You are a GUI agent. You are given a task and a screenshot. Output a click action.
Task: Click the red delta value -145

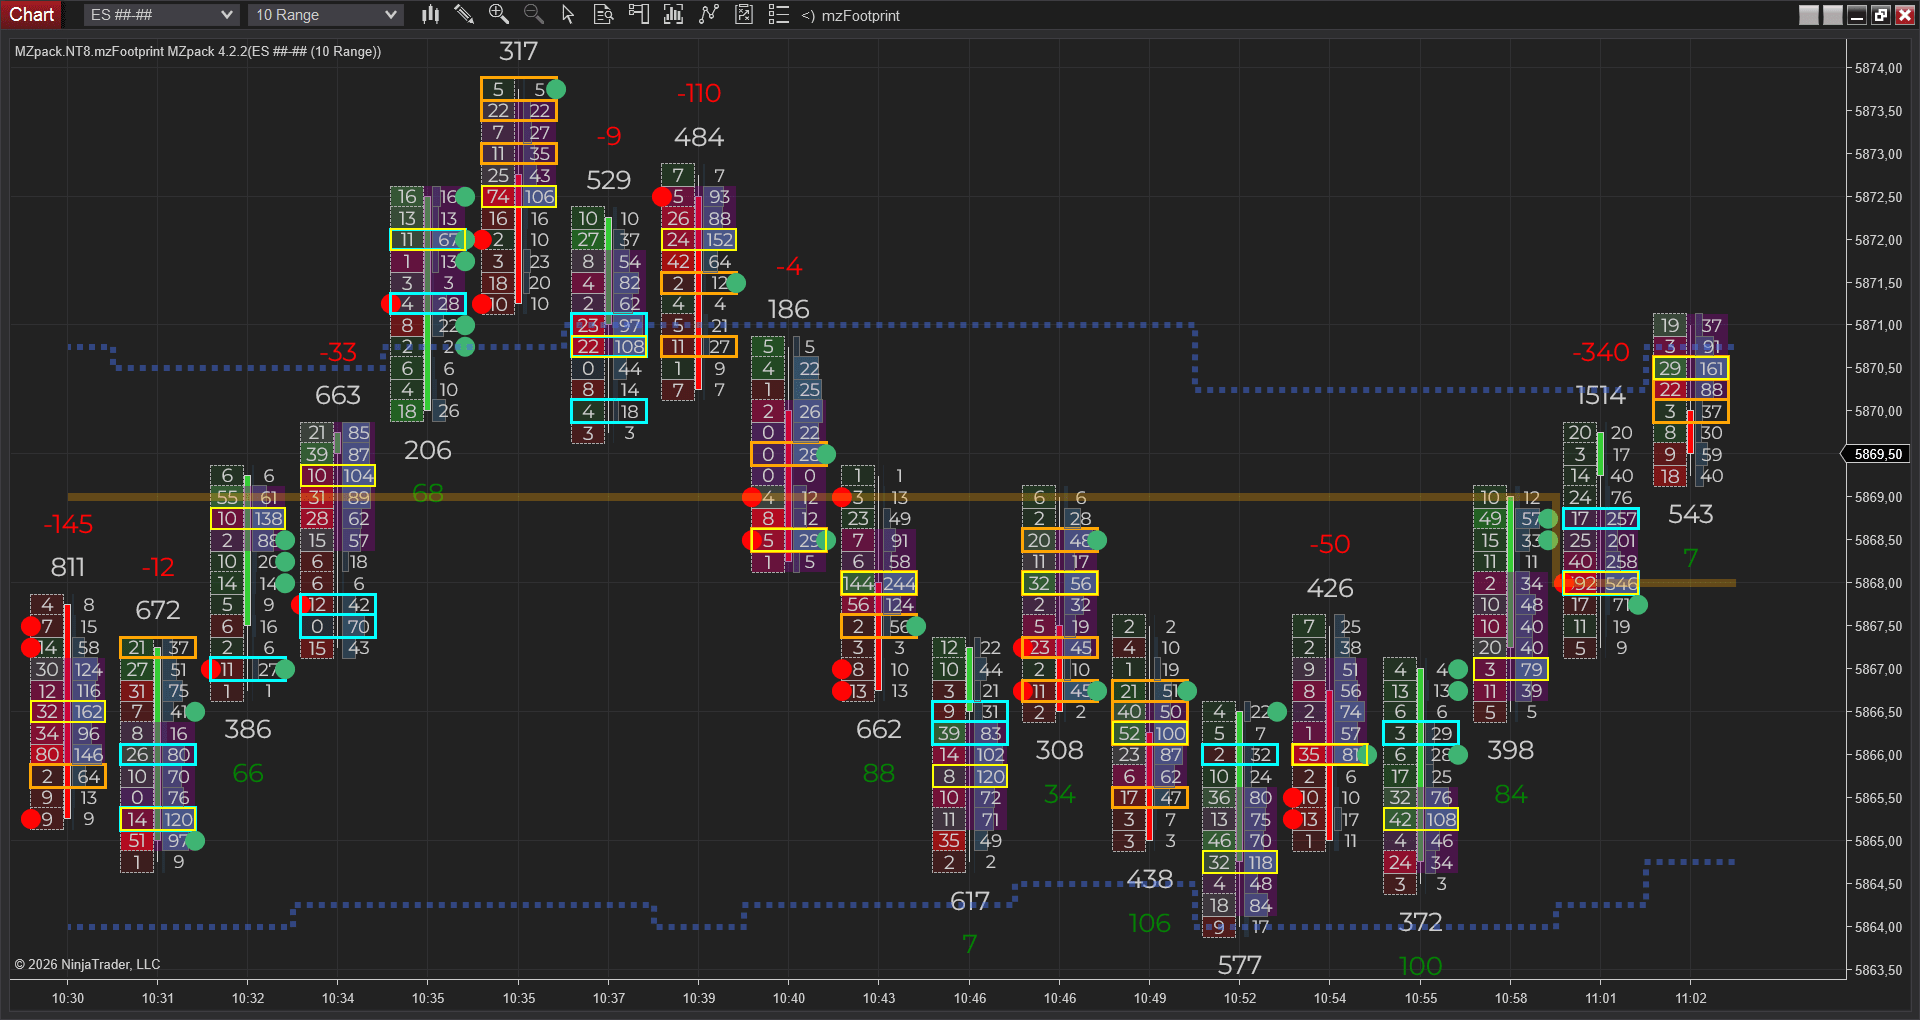click(x=68, y=524)
